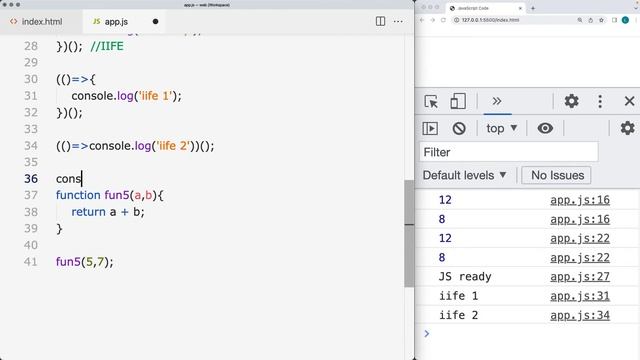View site information icon beside URL
This screenshot has height=360, width=640.
click(x=457, y=20)
